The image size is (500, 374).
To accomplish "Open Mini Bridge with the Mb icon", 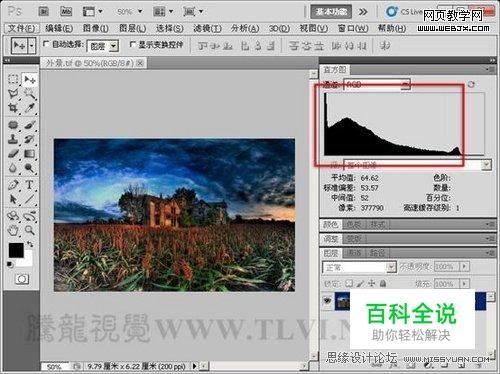I will tap(66, 11).
